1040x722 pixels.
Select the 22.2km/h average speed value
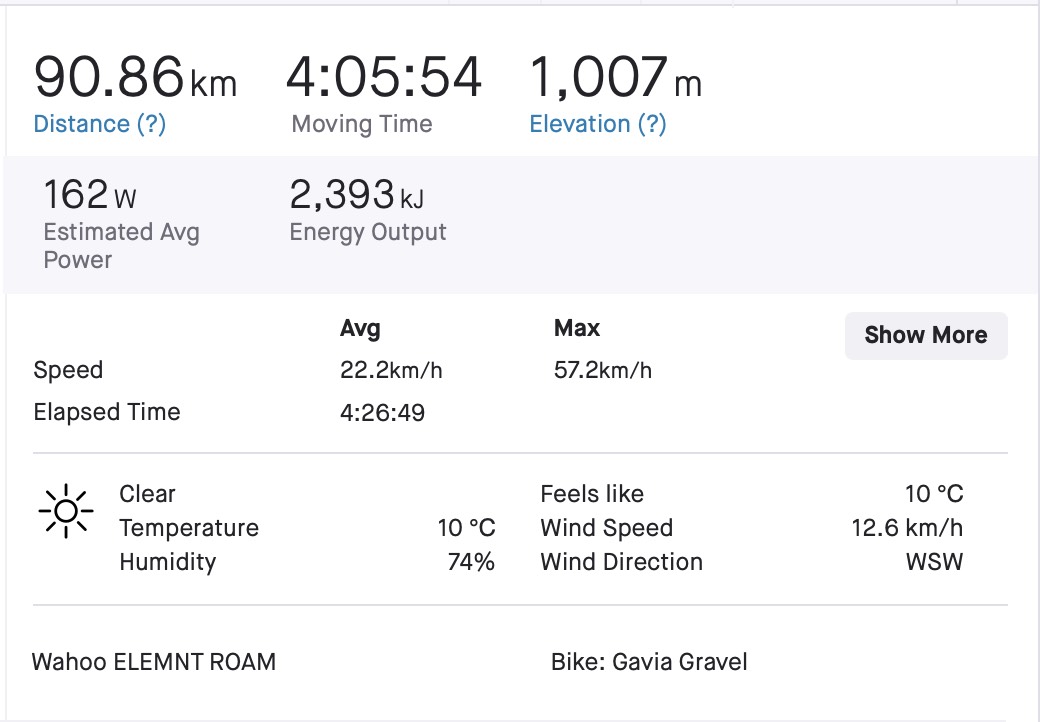click(391, 370)
